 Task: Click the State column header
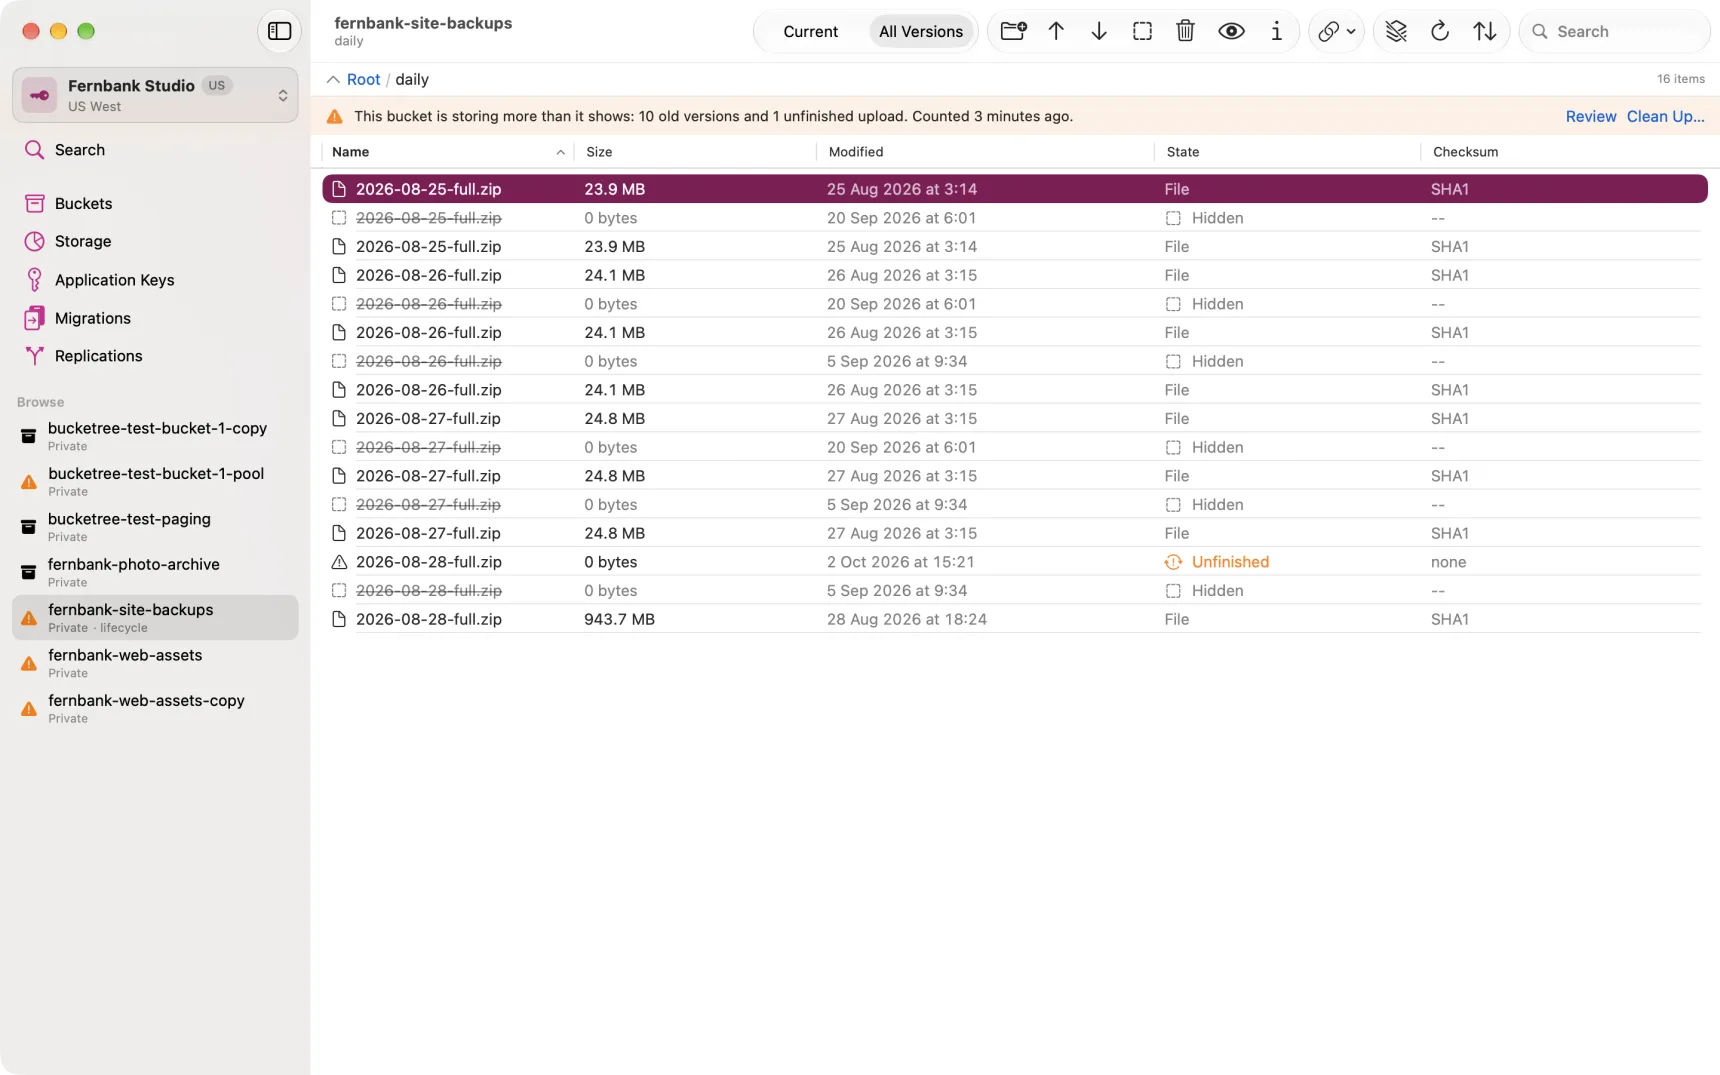pyautogui.click(x=1287, y=152)
